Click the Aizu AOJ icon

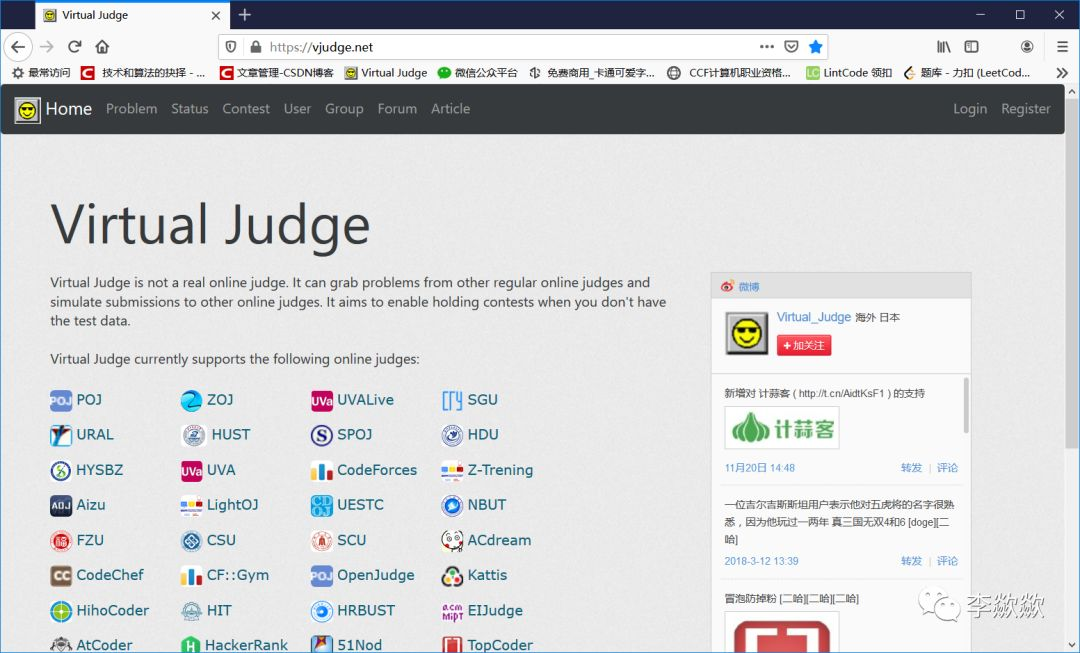[x=61, y=506]
